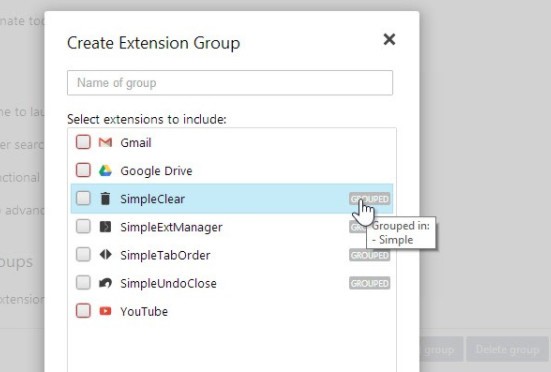The width and height of the screenshot is (551, 372).
Task: Click the GROUPED badge on SimpleUndoClose
Action: 370,283
